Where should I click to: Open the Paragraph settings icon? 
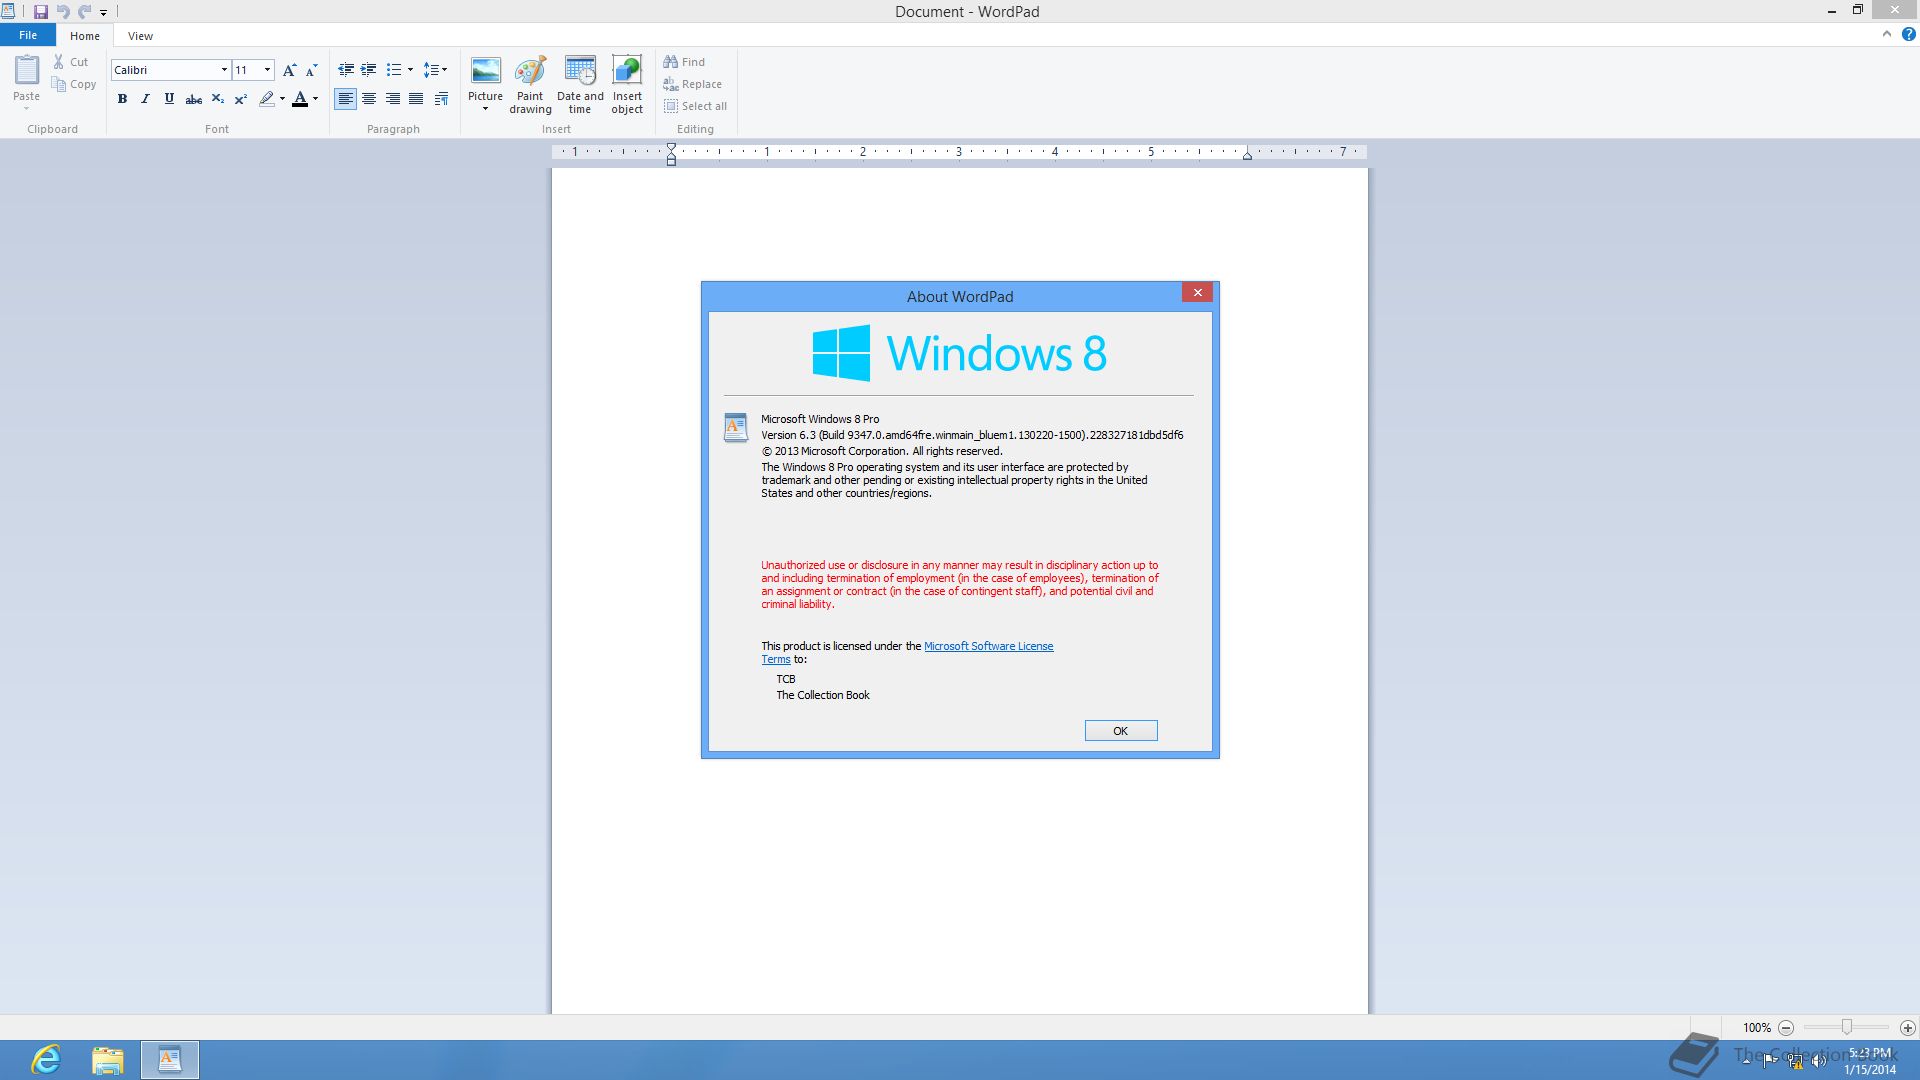click(x=441, y=99)
